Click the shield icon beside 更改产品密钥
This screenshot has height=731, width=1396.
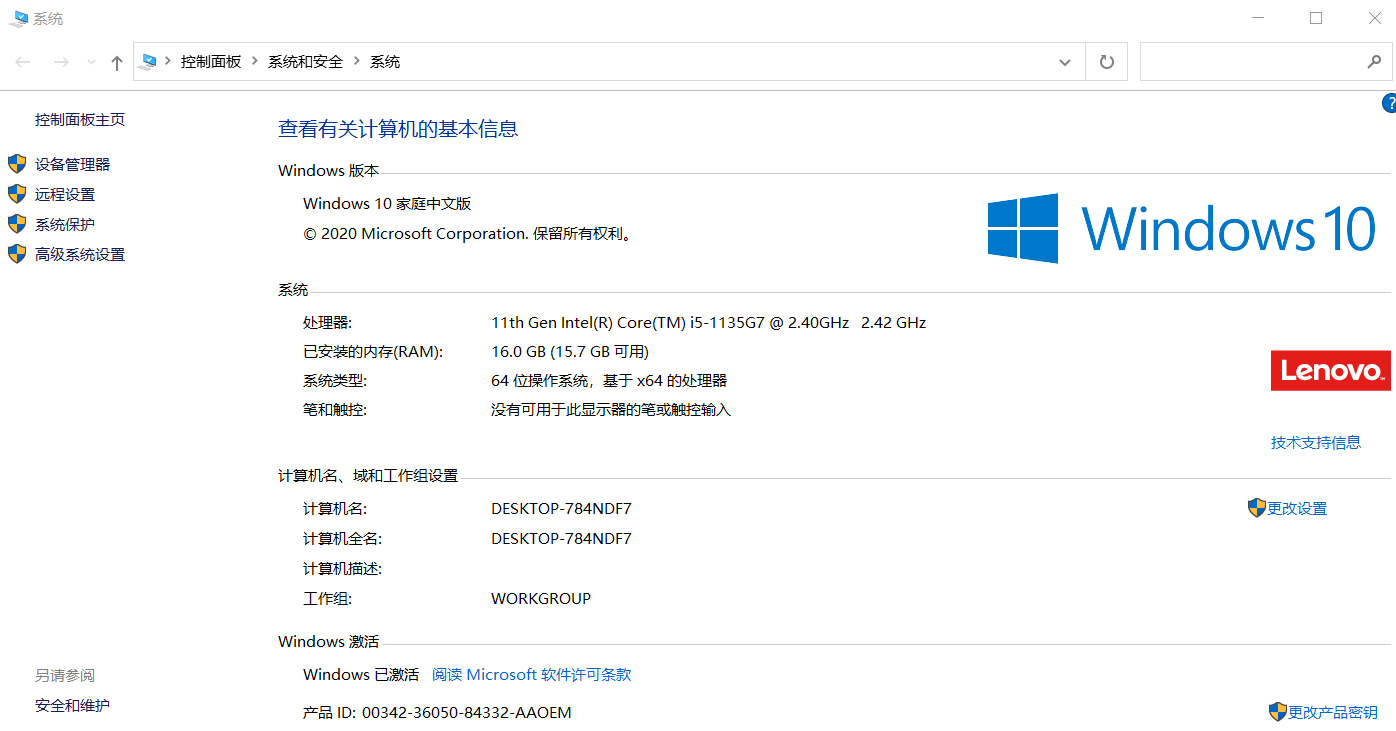click(x=1278, y=711)
